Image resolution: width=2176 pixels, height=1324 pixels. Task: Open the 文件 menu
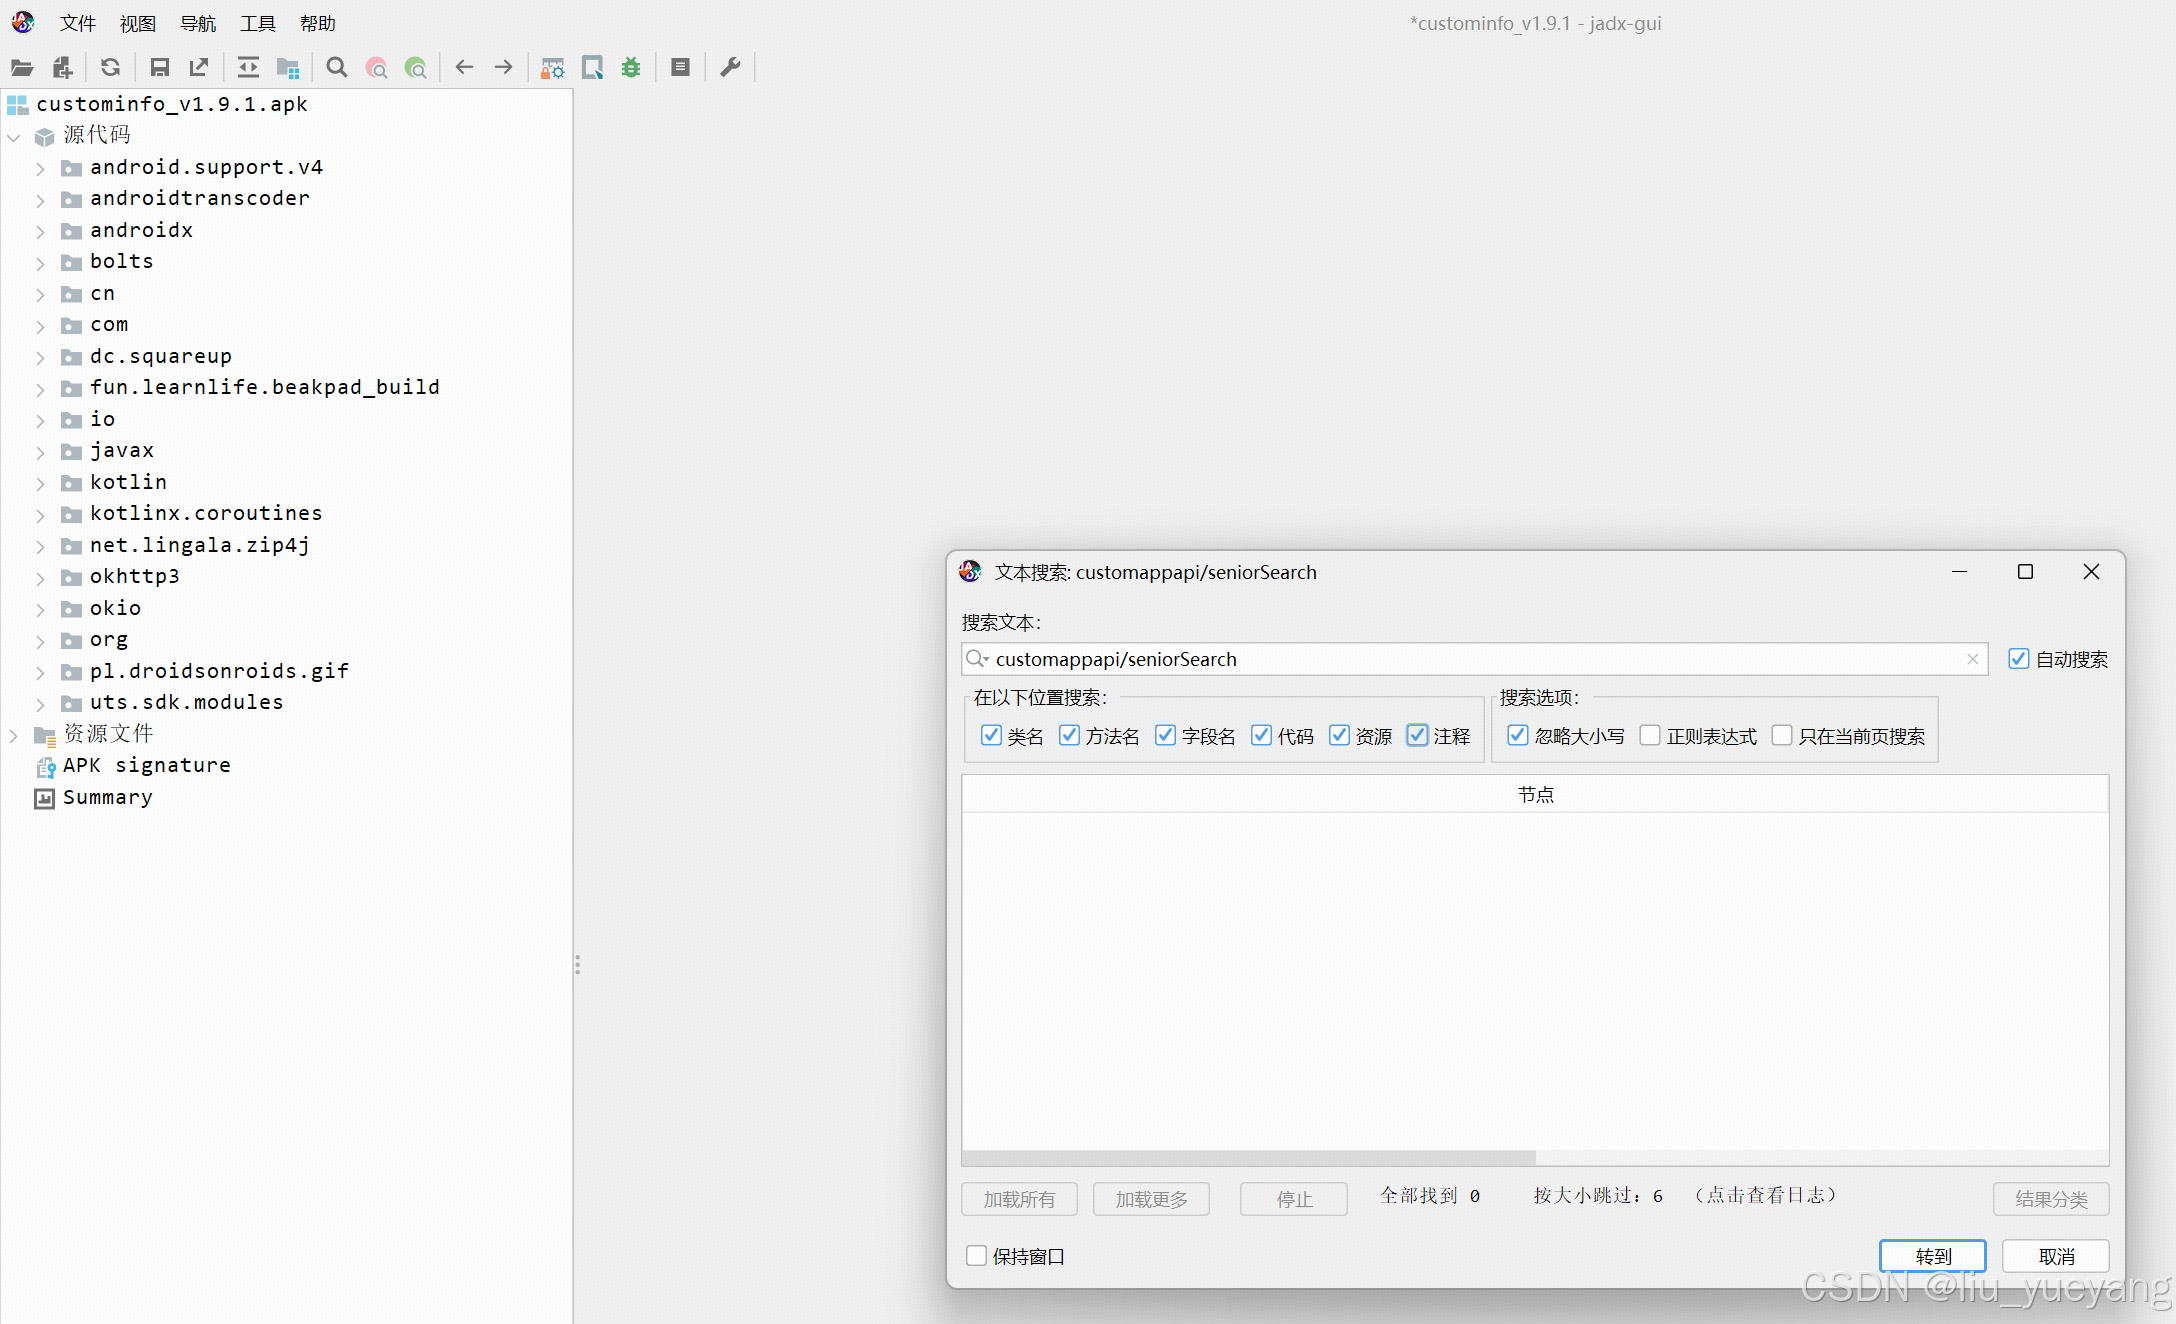pyautogui.click(x=78, y=23)
